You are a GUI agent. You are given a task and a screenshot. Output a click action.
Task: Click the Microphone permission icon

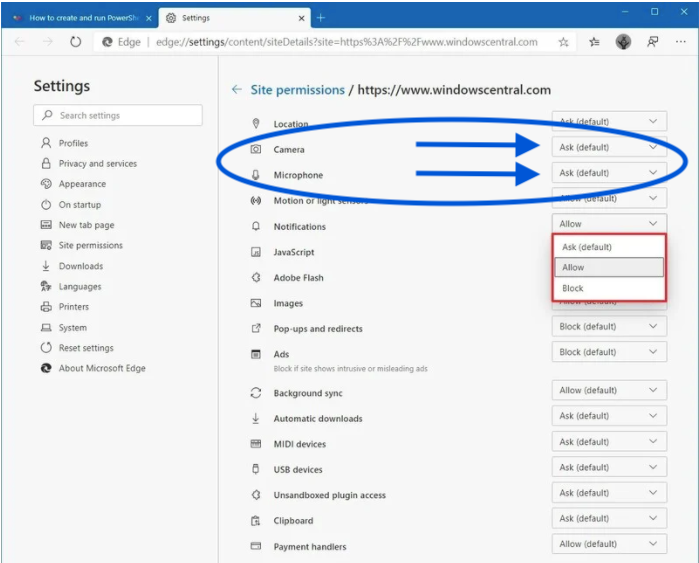256,175
